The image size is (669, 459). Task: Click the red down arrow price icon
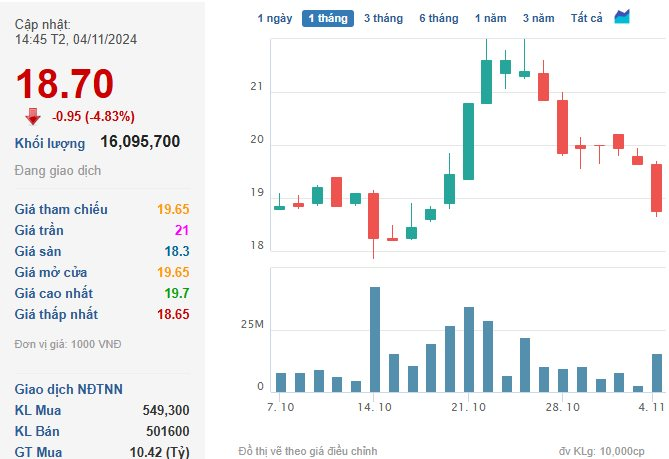coord(33,116)
